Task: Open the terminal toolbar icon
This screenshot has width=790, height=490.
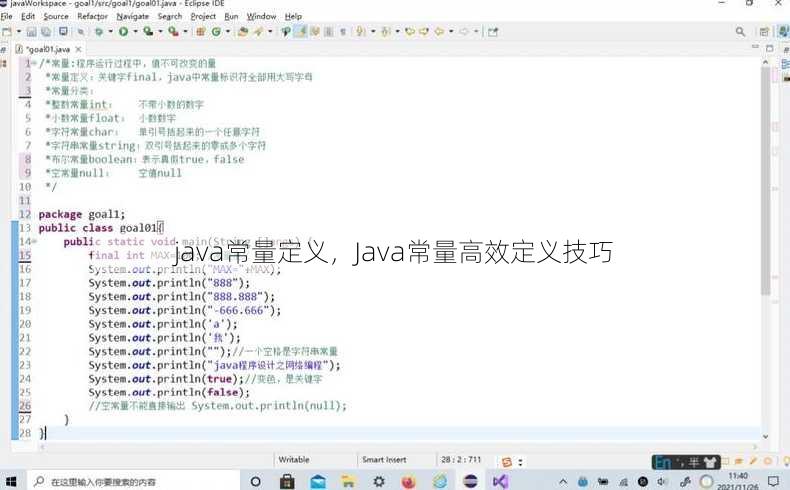Action: 63,32
